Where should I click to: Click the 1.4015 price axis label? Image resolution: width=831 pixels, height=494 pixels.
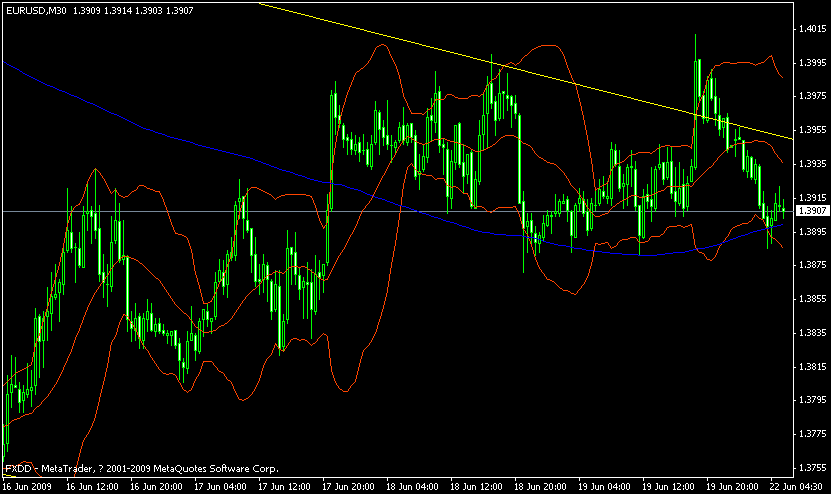(x=812, y=29)
